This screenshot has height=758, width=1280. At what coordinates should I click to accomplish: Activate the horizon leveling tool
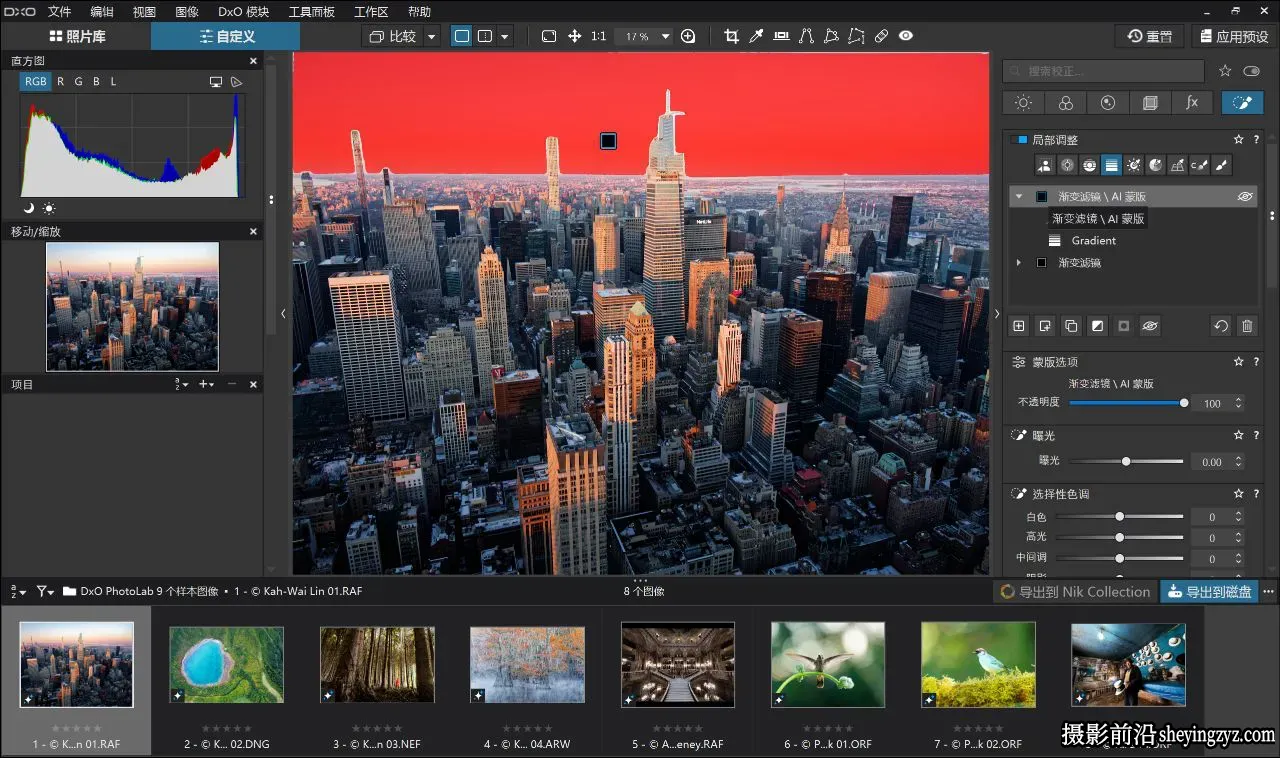coord(781,36)
